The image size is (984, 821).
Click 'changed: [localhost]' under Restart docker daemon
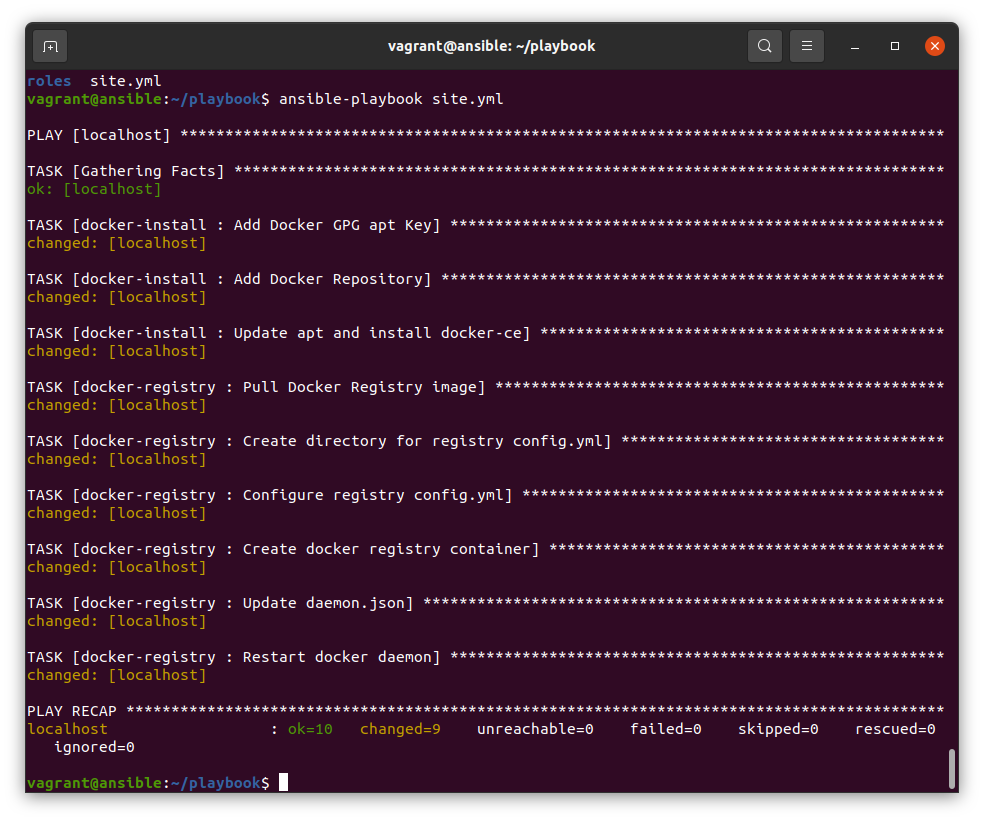[x=117, y=675]
